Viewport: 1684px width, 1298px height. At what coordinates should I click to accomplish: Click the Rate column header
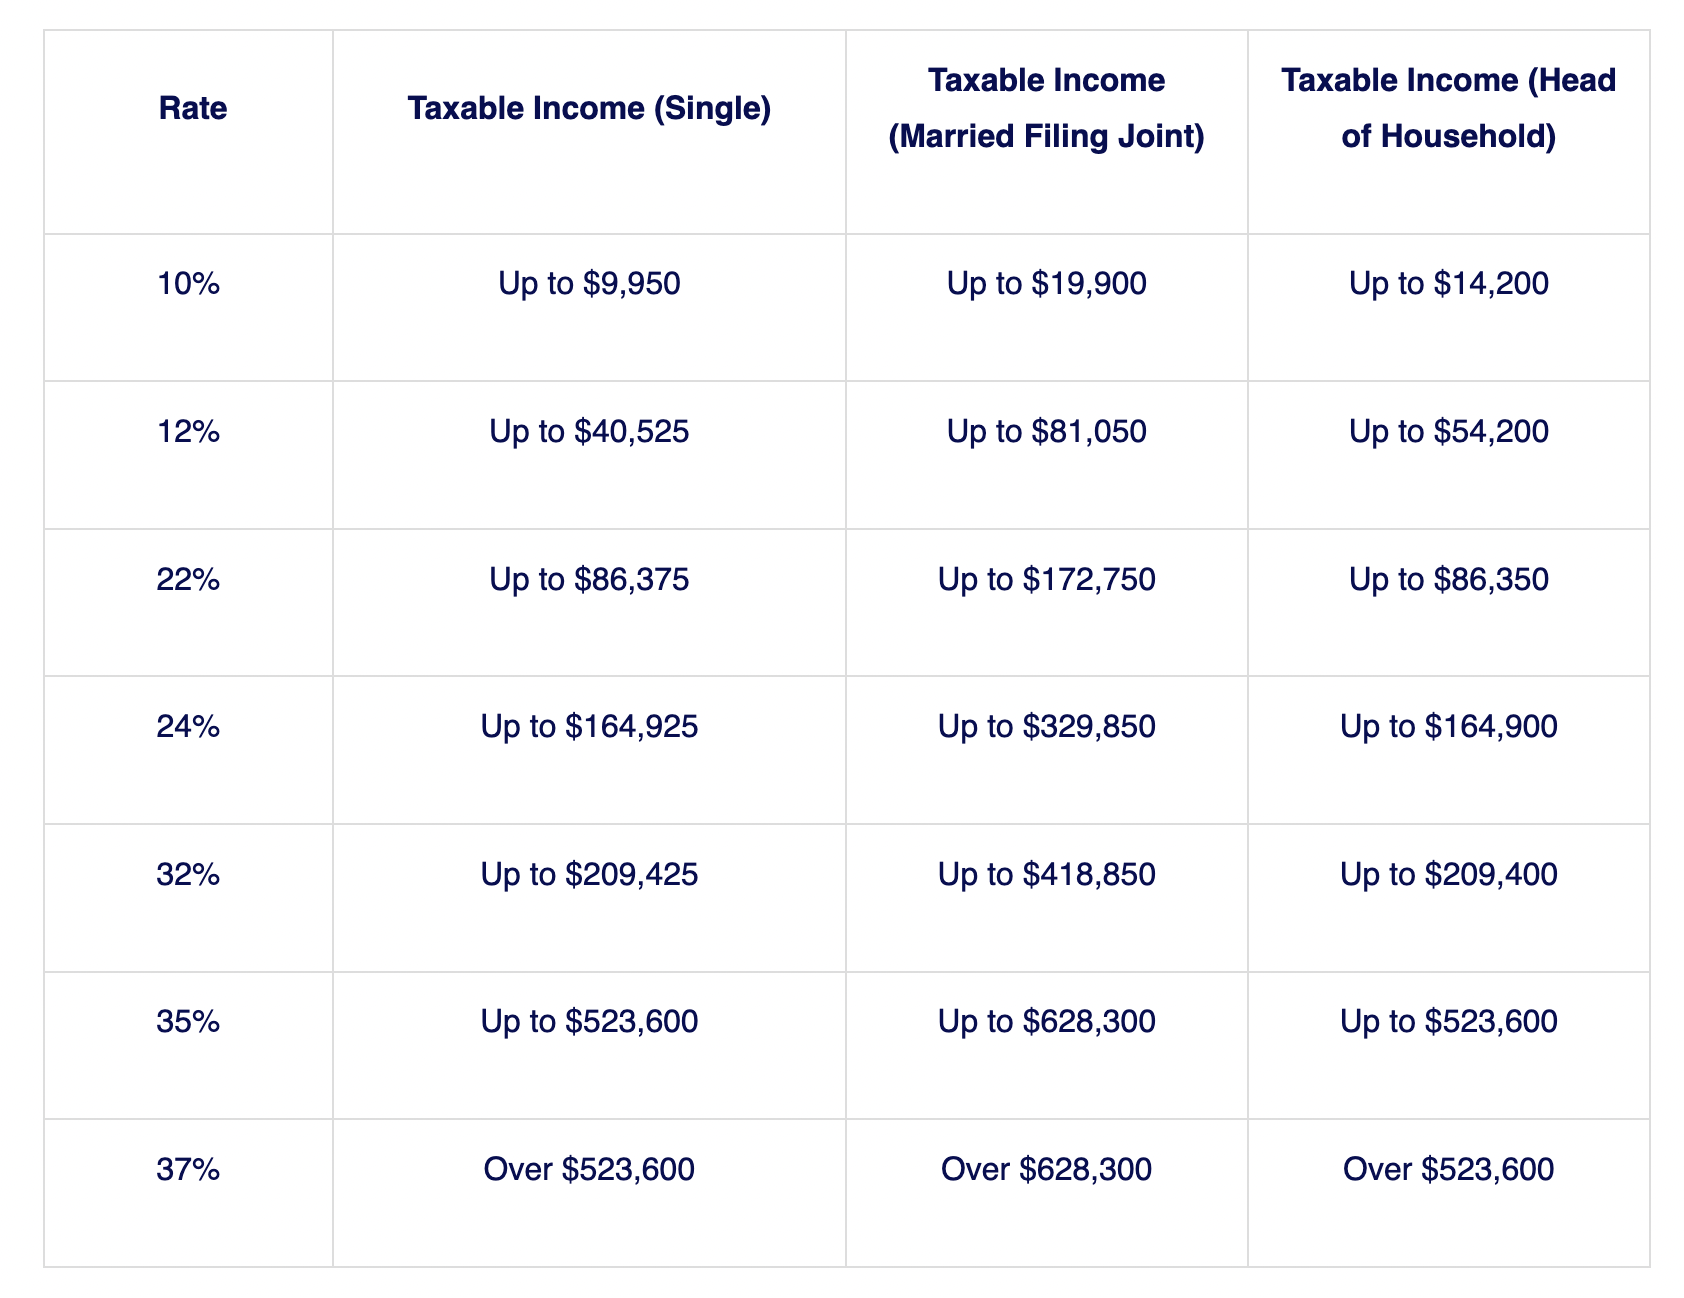193,108
